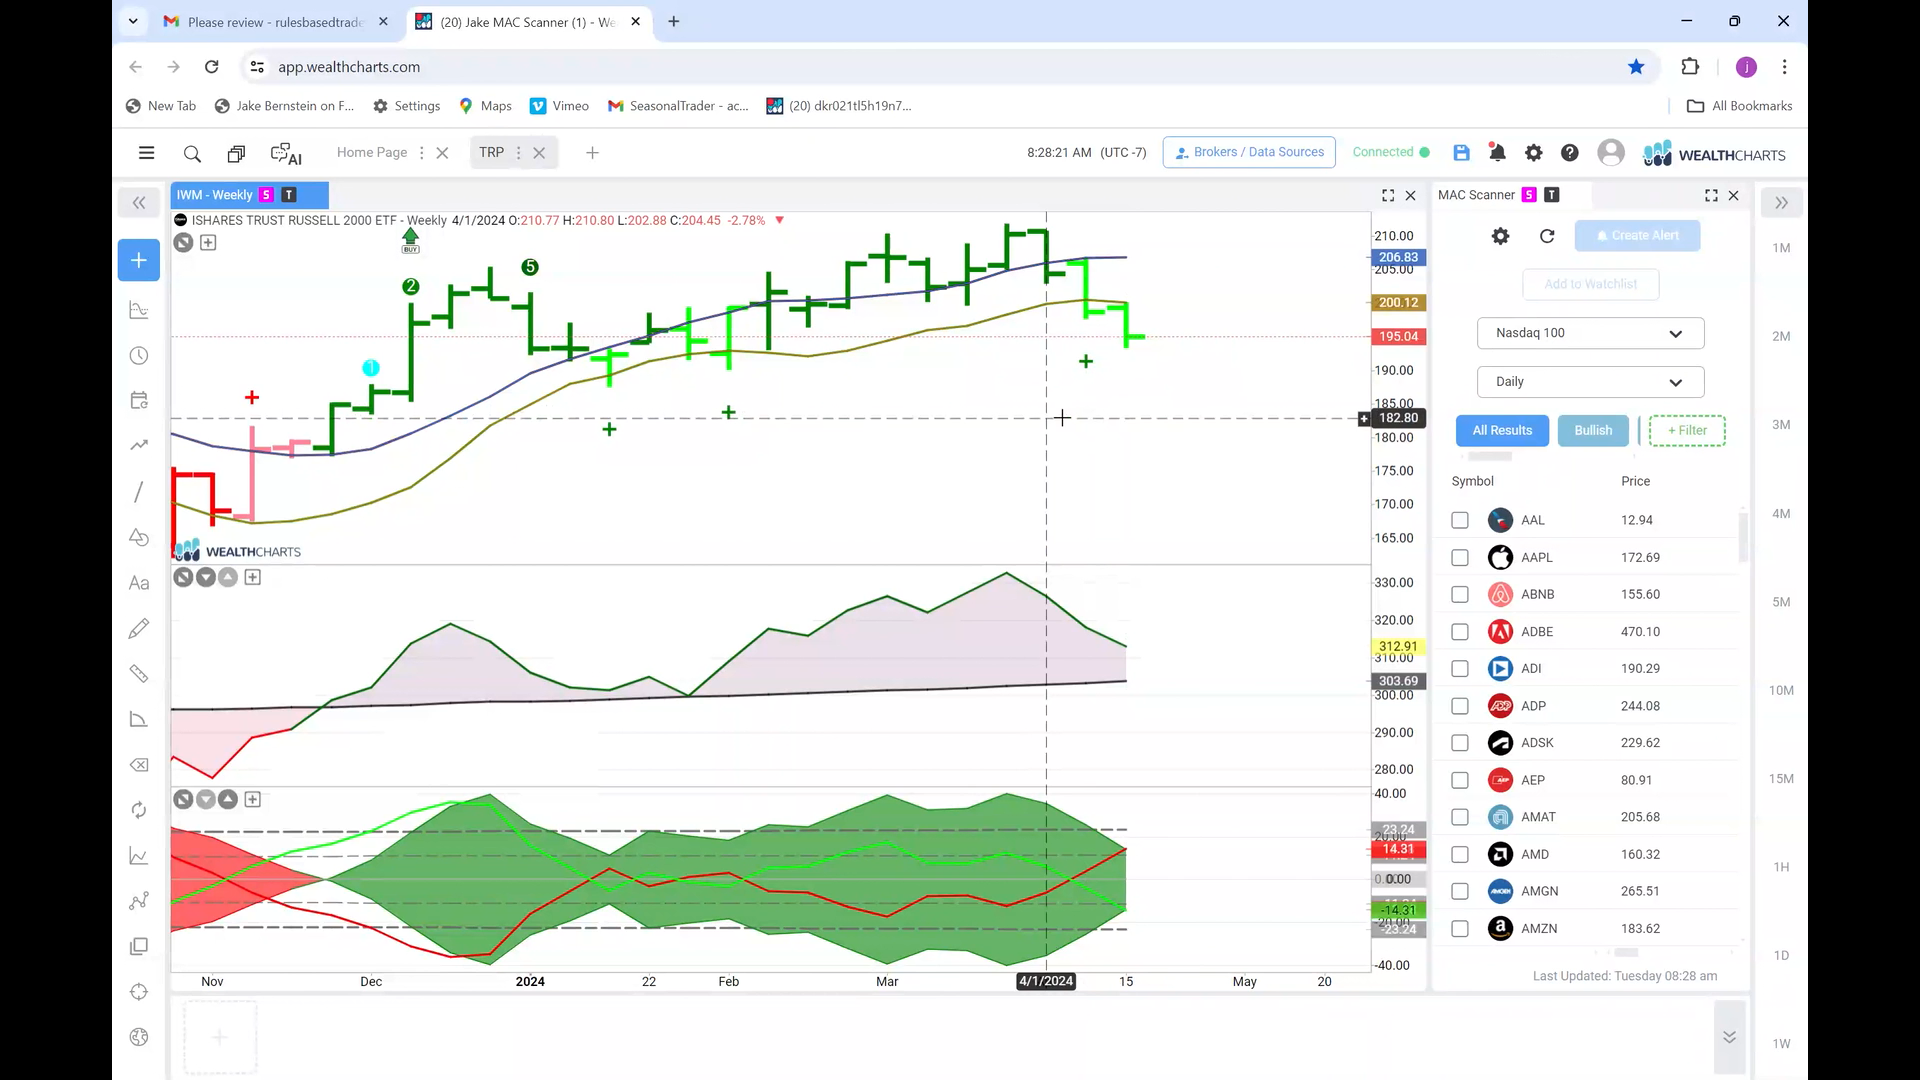Tick the ADSK checkbox
This screenshot has width=1920, height=1080.
pyautogui.click(x=1460, y=743)
